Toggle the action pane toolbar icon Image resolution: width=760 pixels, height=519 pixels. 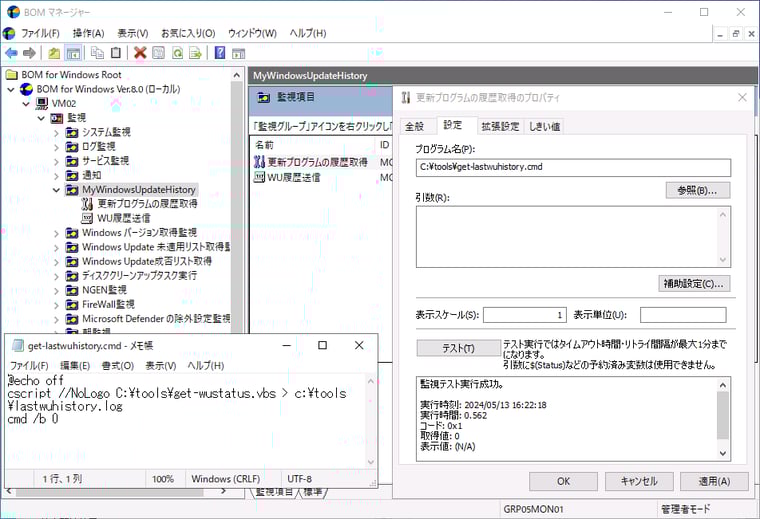(238, 53)
